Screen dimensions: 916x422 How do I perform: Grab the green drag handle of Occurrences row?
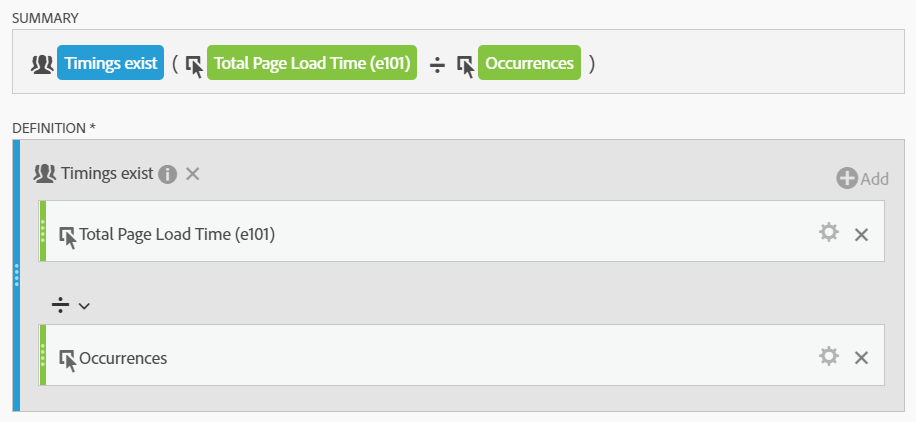point(43,355)
